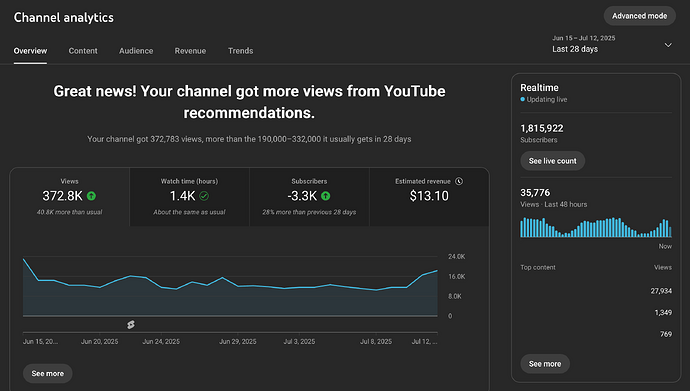This screenshot has width=690, height=391.
Task: Select the Estimated revenue metric card
Action: tap(429, 197)
